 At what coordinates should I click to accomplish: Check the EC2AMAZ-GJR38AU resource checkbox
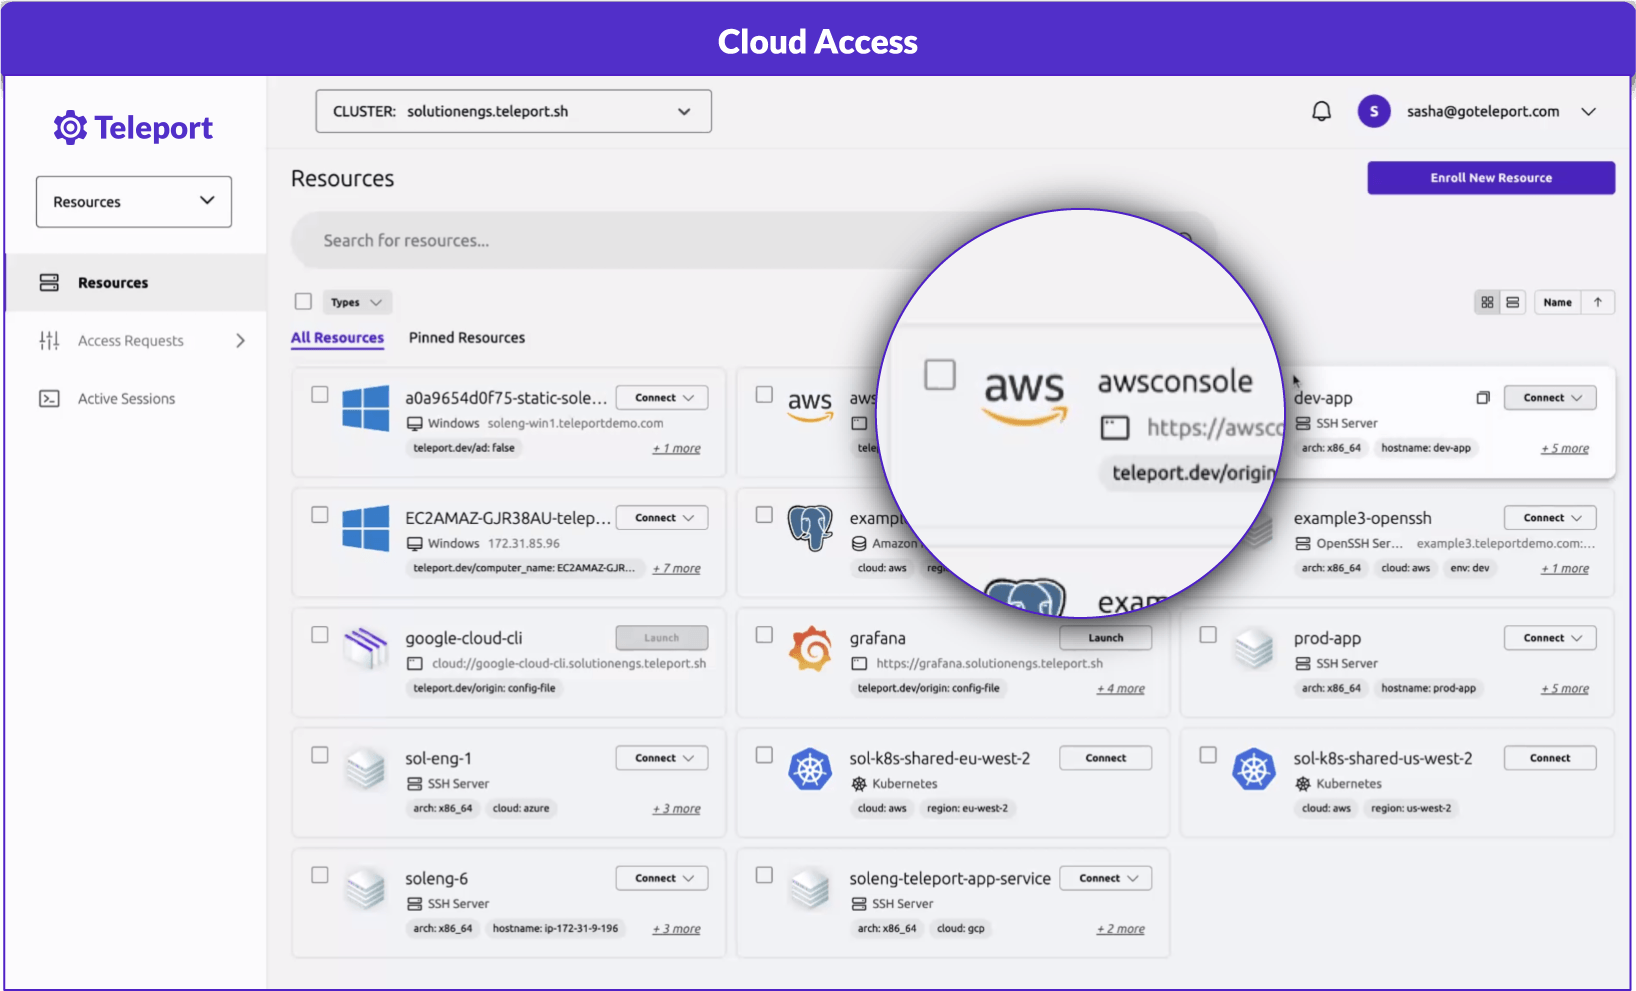[x=320, y=514]
